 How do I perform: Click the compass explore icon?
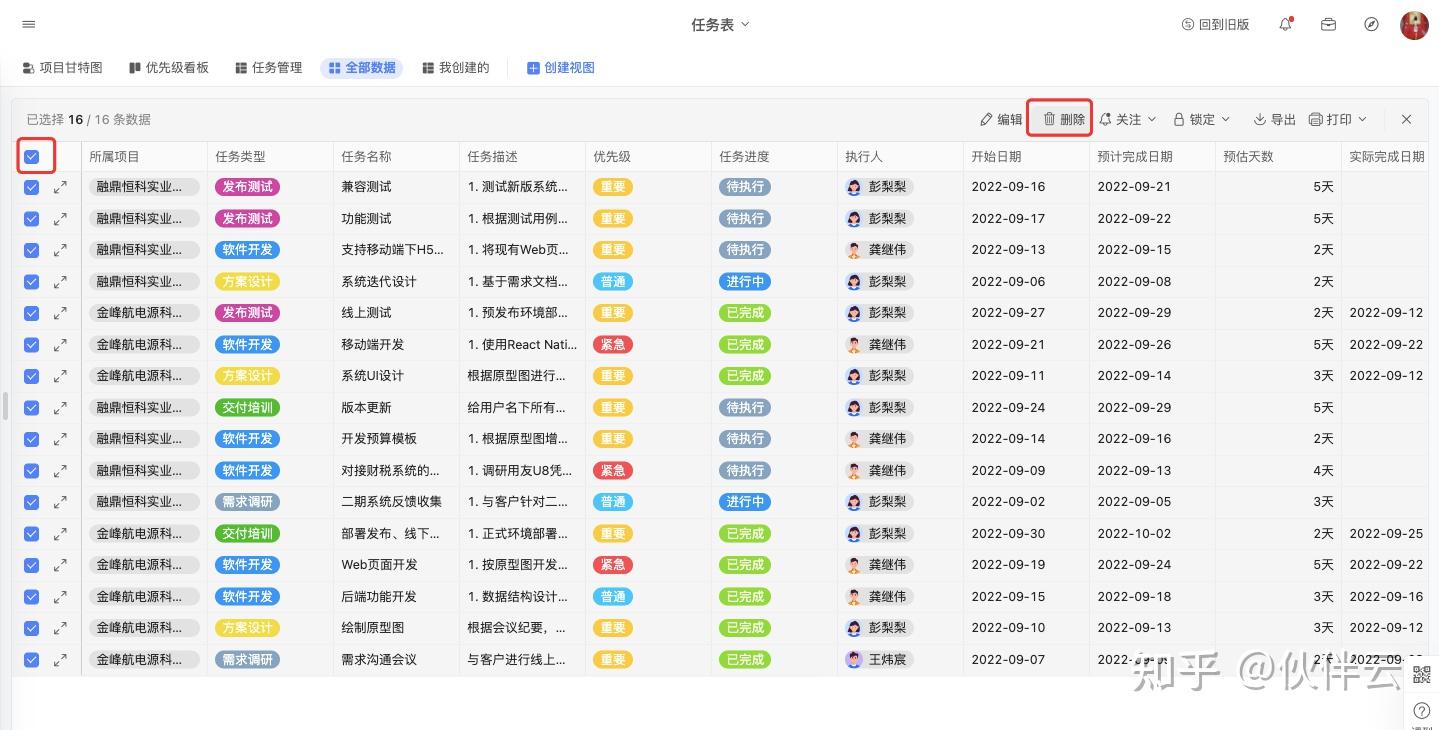click(1372, 24)
